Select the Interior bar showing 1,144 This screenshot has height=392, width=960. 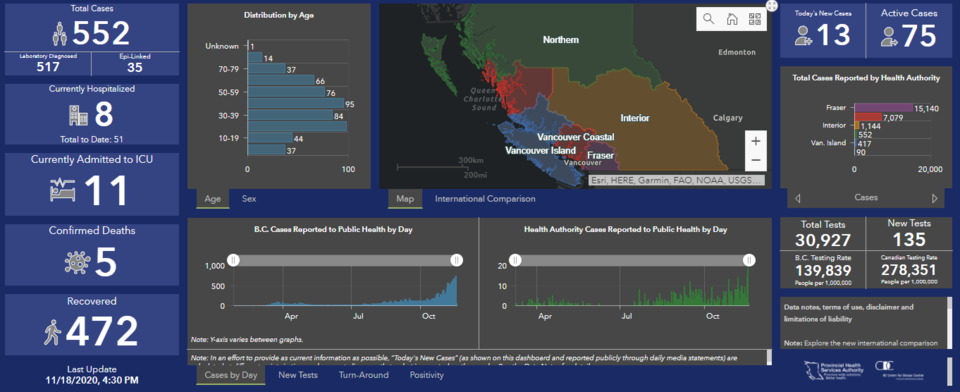click(857, 126)
